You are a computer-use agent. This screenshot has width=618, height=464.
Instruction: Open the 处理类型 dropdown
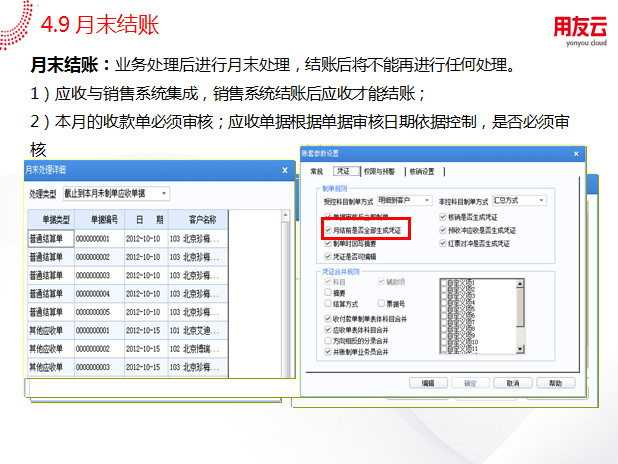pos(164,194)
